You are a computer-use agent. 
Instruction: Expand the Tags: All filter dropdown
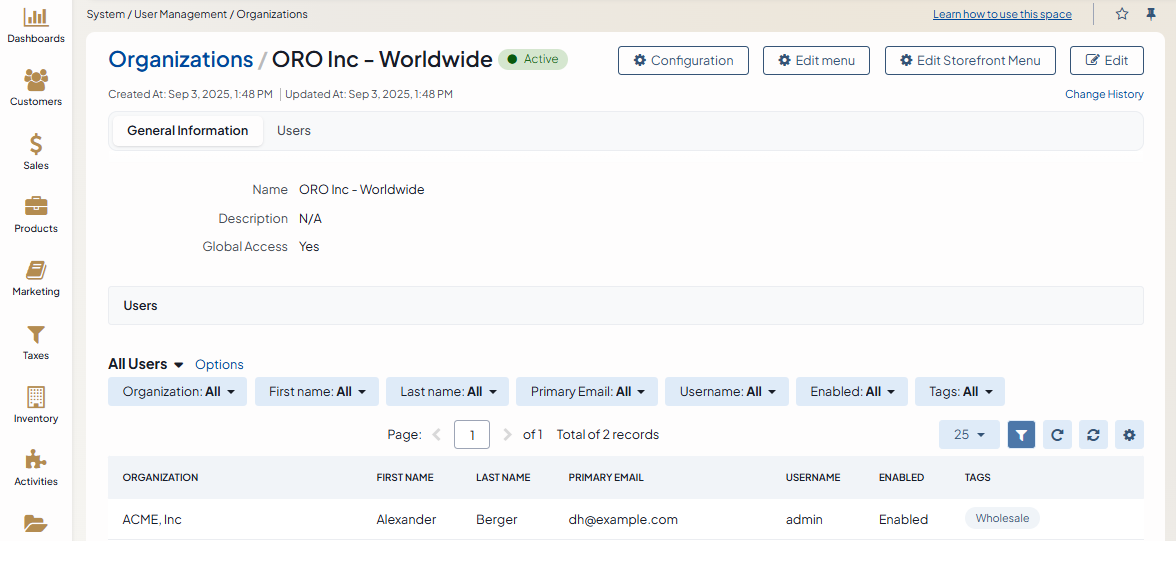click(x=959, y=392)
